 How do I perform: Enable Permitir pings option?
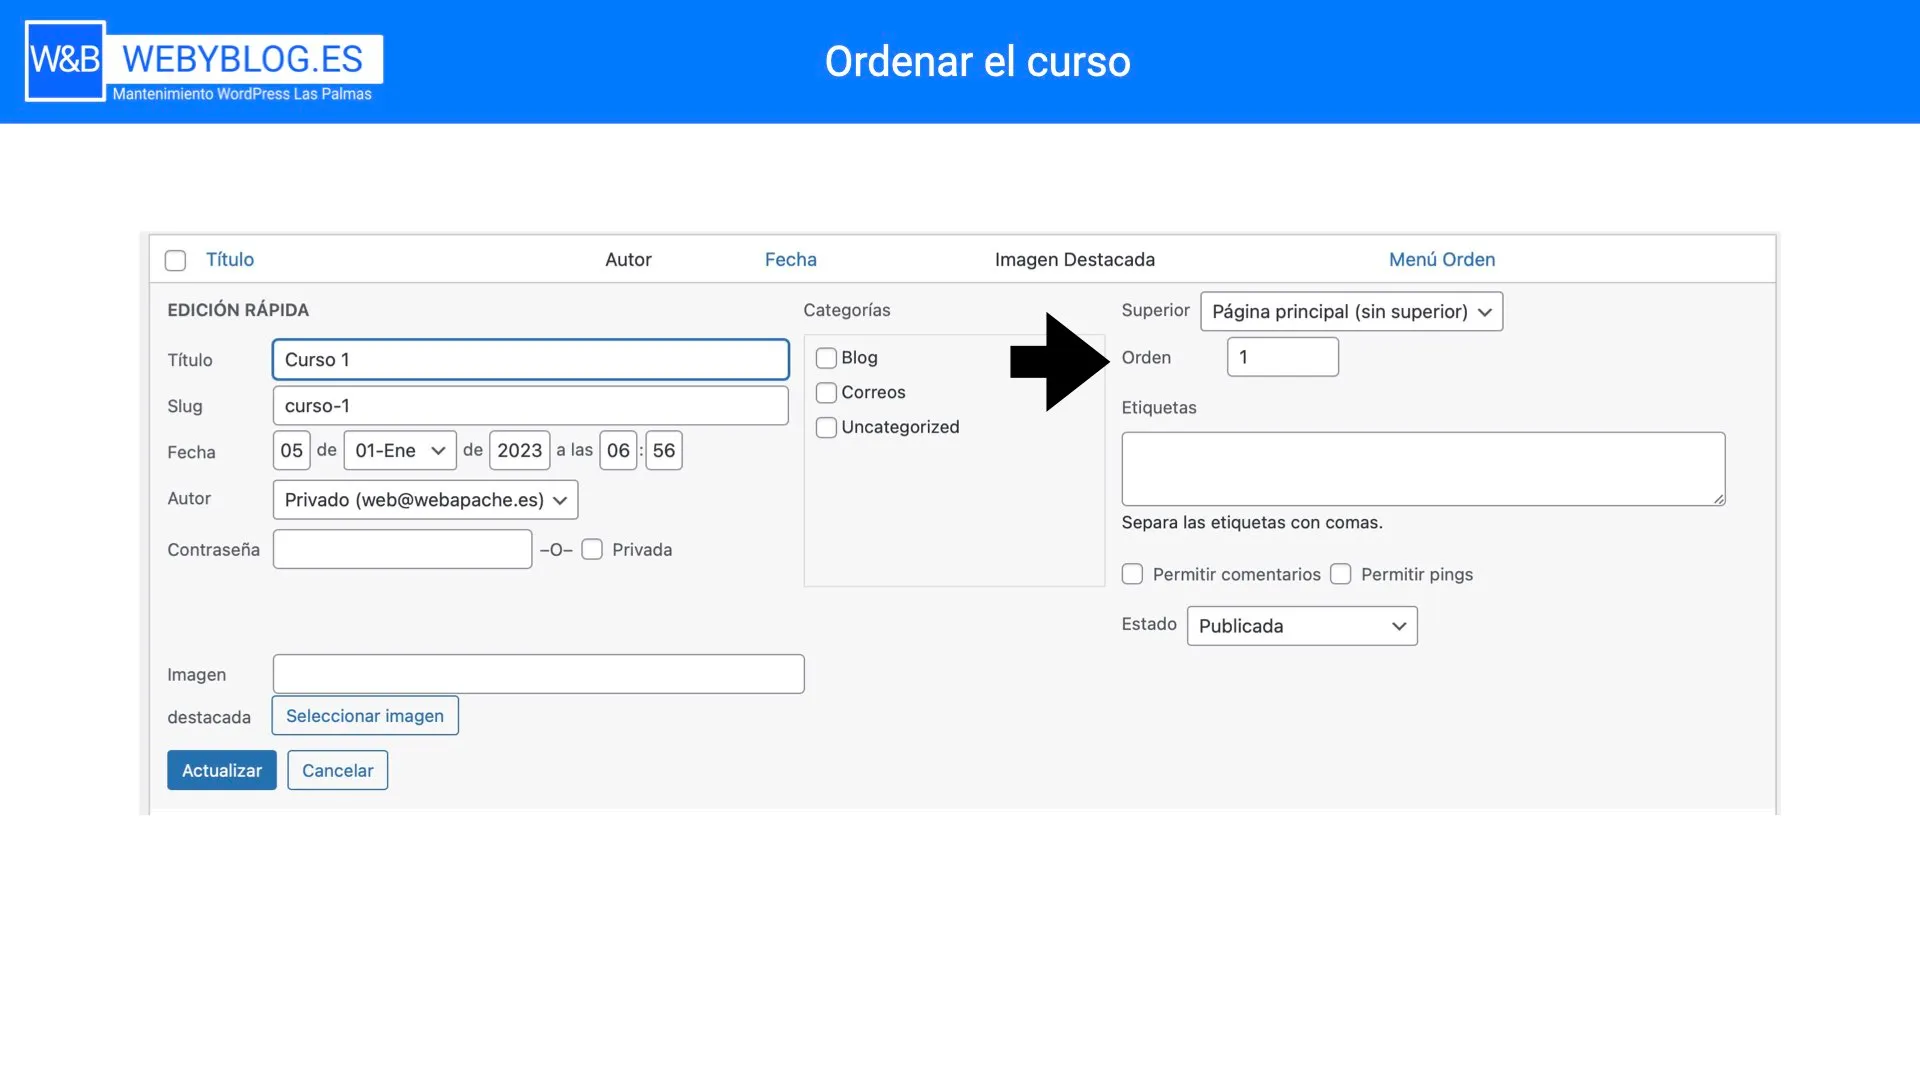pos(1341,575)
